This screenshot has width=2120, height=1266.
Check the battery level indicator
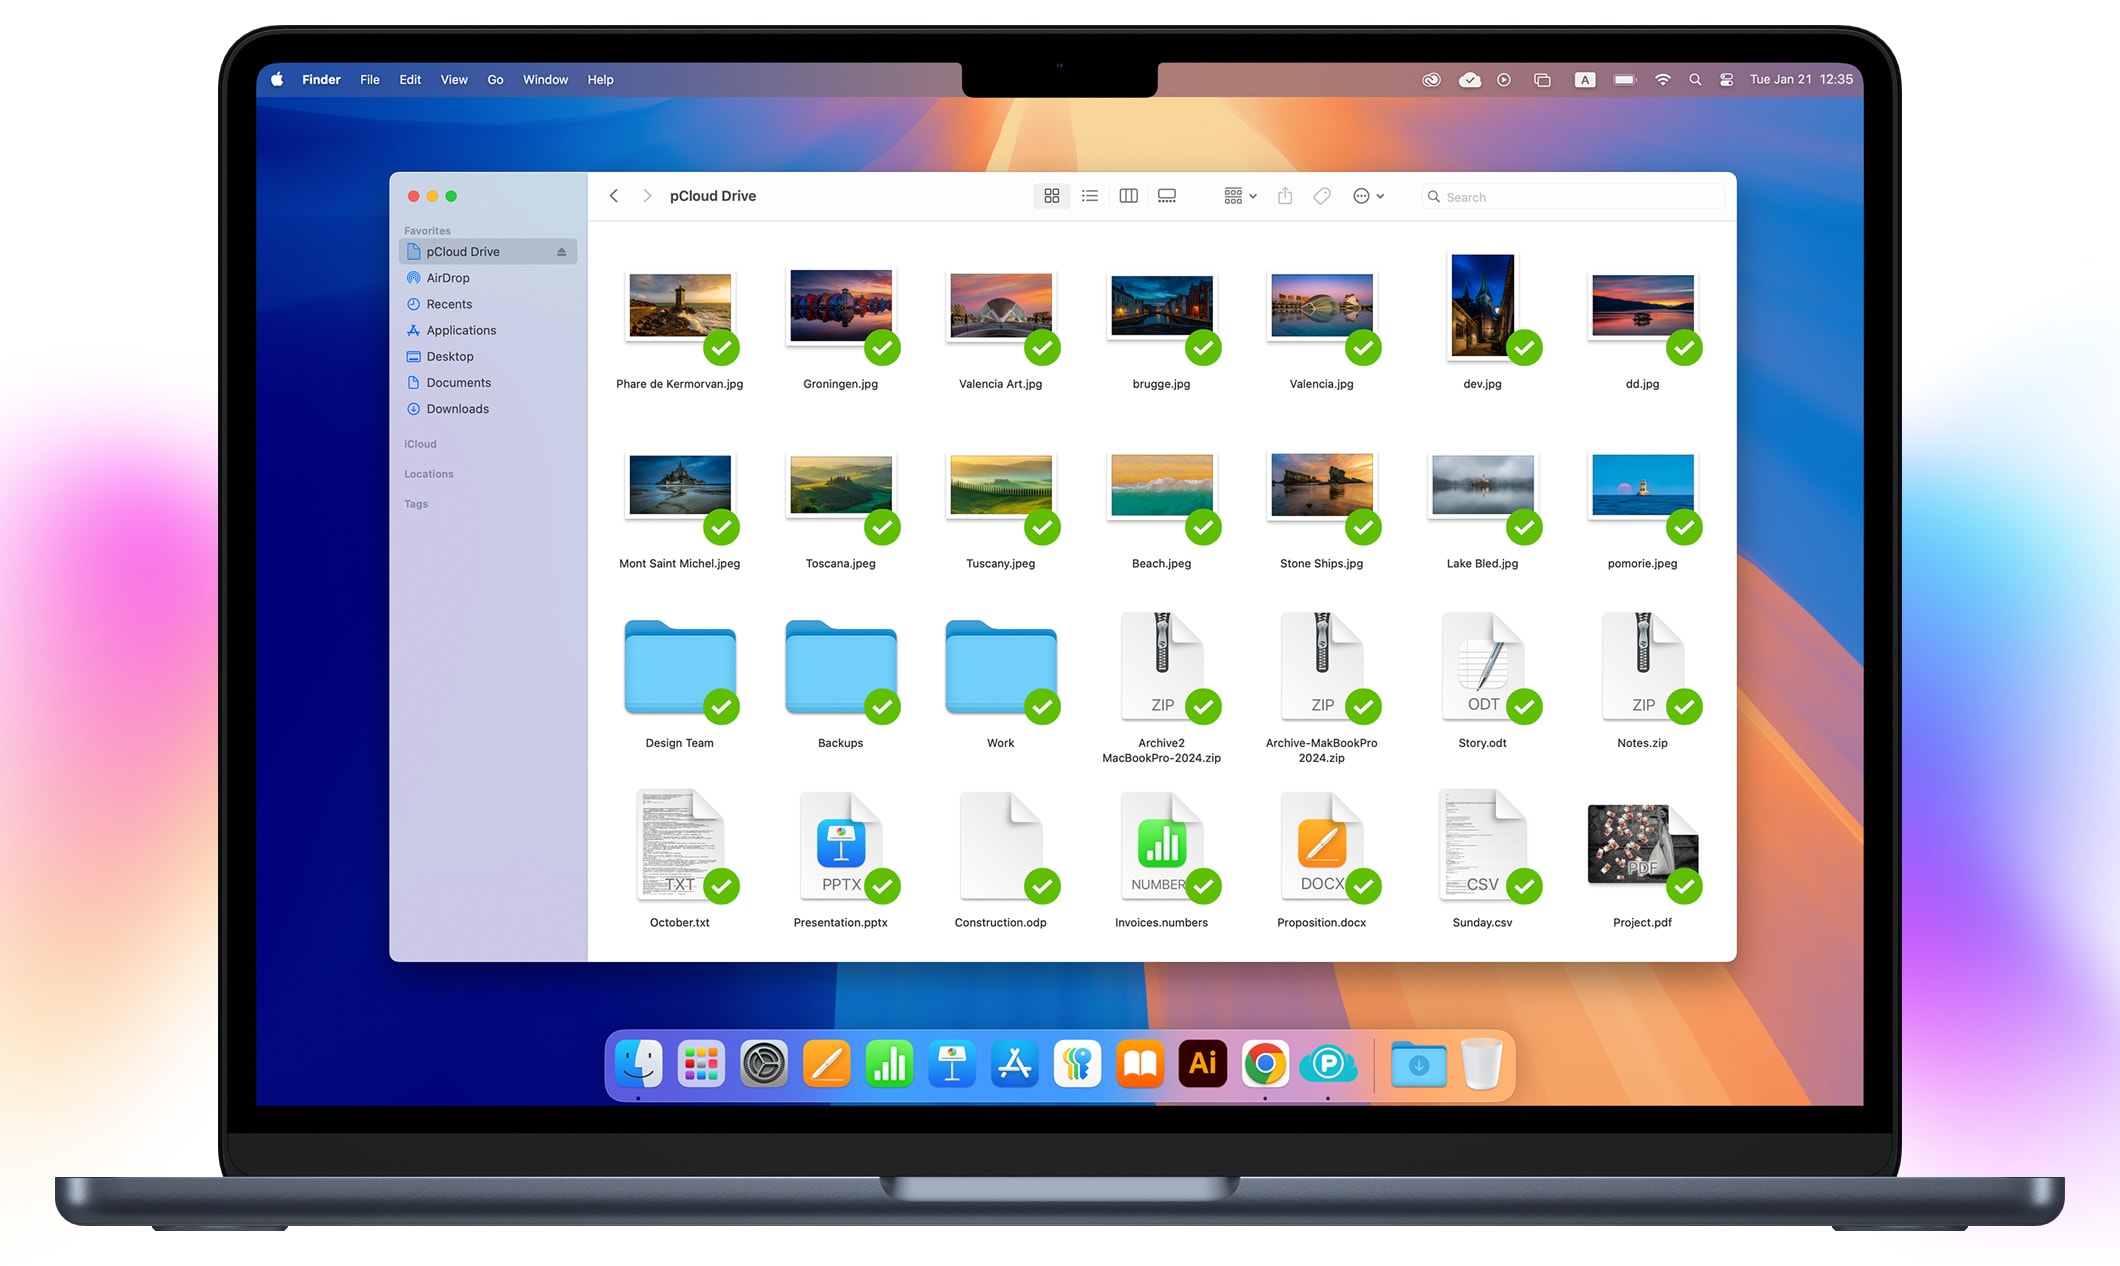pos(1624,79)
